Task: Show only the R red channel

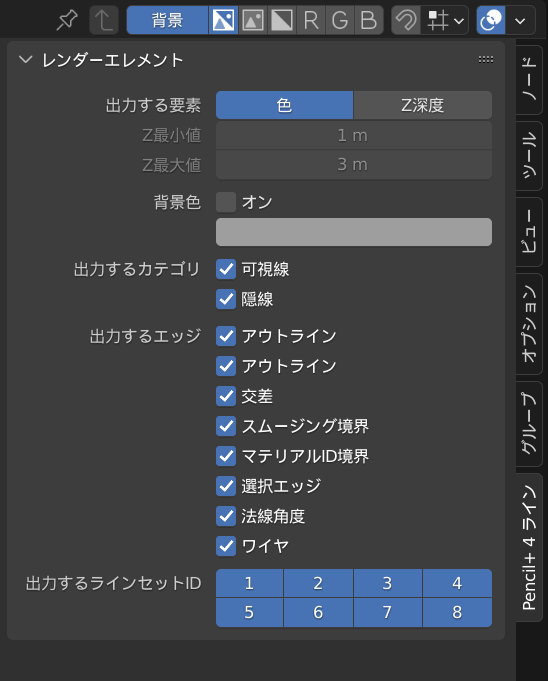Action: [311, 20]
